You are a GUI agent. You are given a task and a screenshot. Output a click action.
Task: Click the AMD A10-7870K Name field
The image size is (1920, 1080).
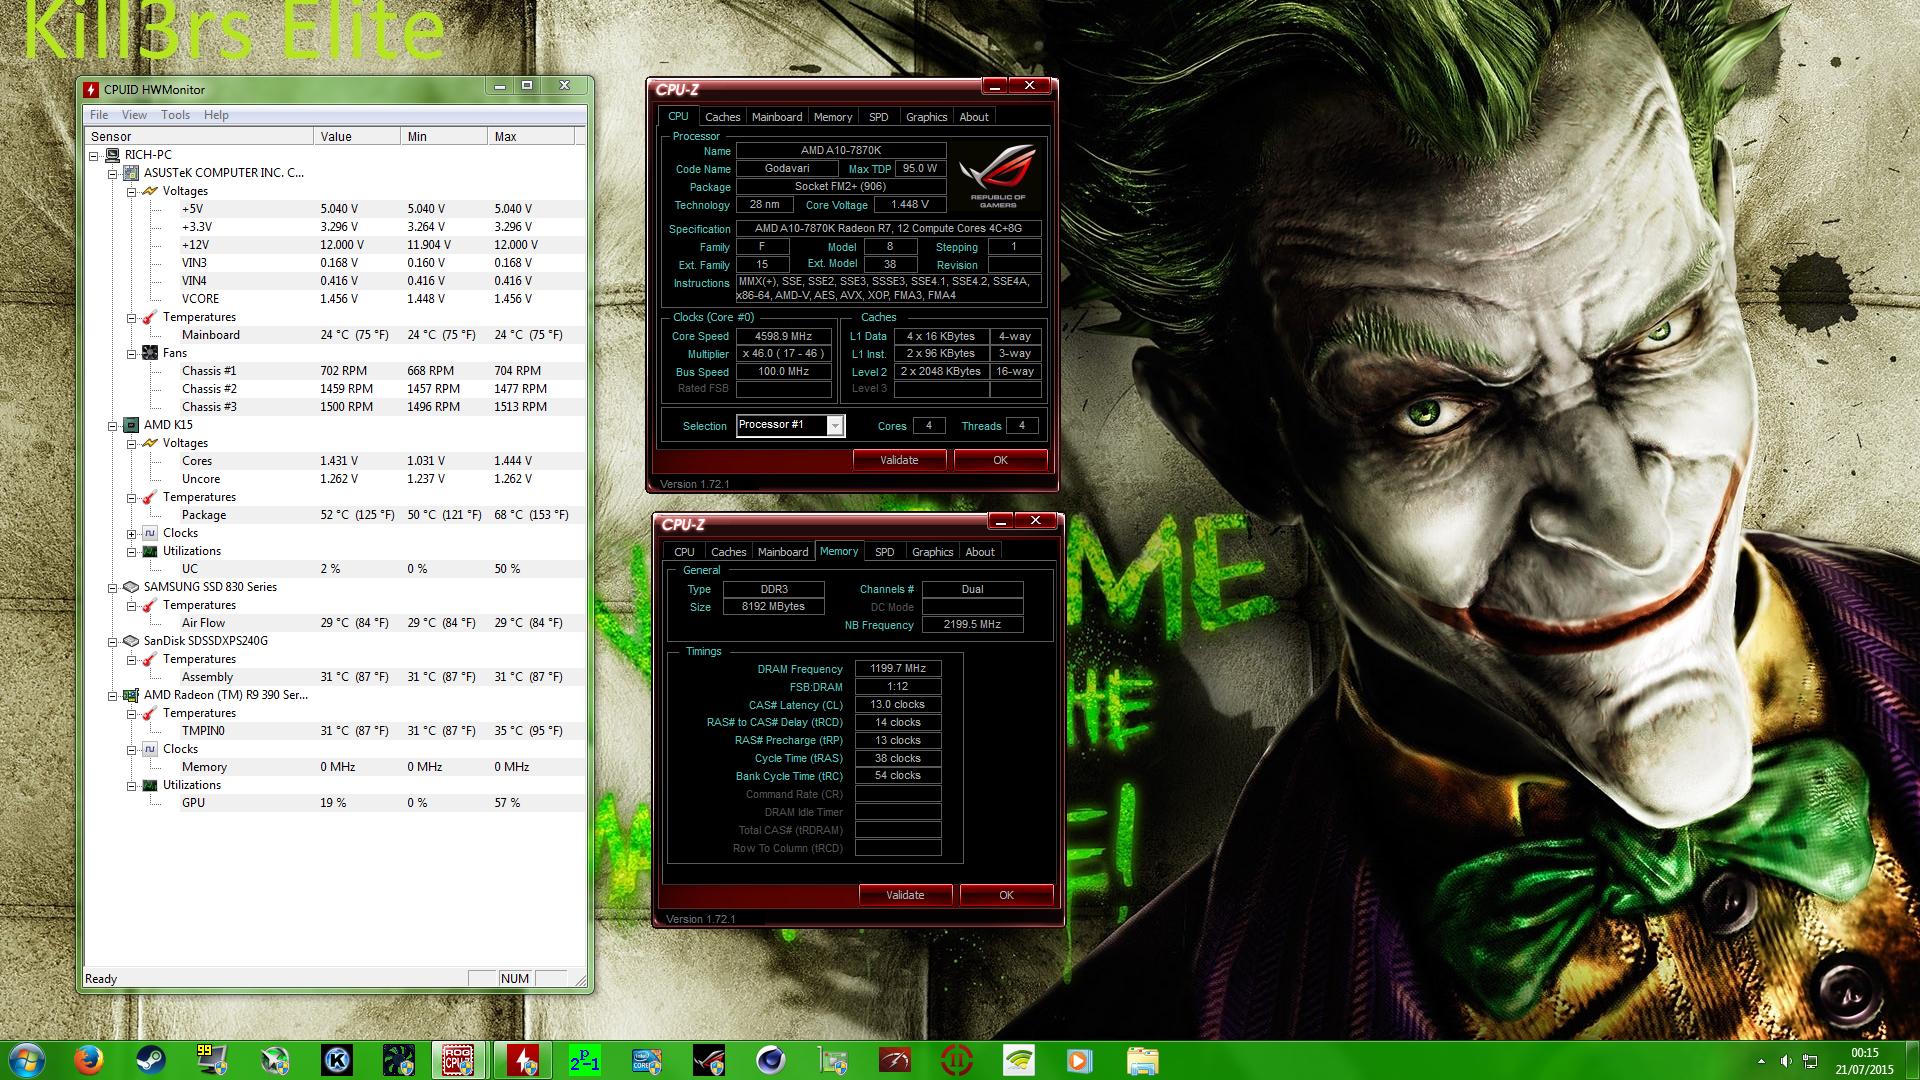pos(841,151)
